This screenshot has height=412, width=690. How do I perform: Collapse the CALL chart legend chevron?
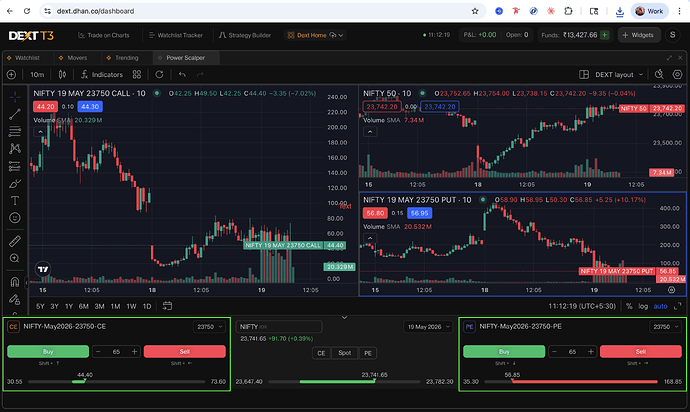[40, 132]
